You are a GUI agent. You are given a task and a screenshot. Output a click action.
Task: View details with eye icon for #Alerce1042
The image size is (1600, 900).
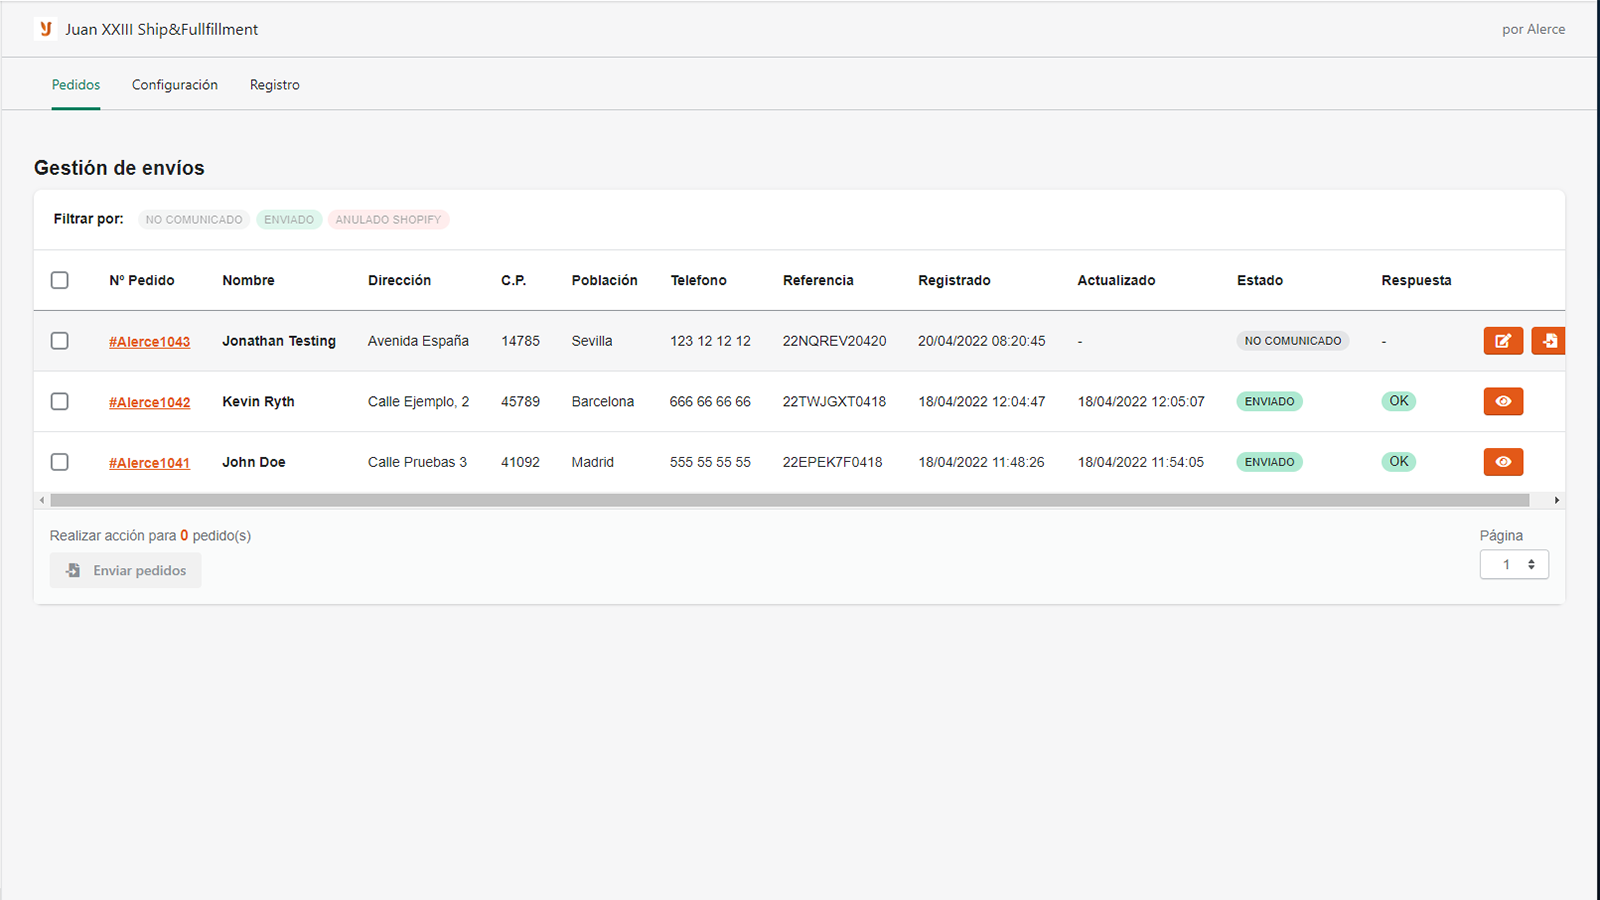pos(1503,401)
